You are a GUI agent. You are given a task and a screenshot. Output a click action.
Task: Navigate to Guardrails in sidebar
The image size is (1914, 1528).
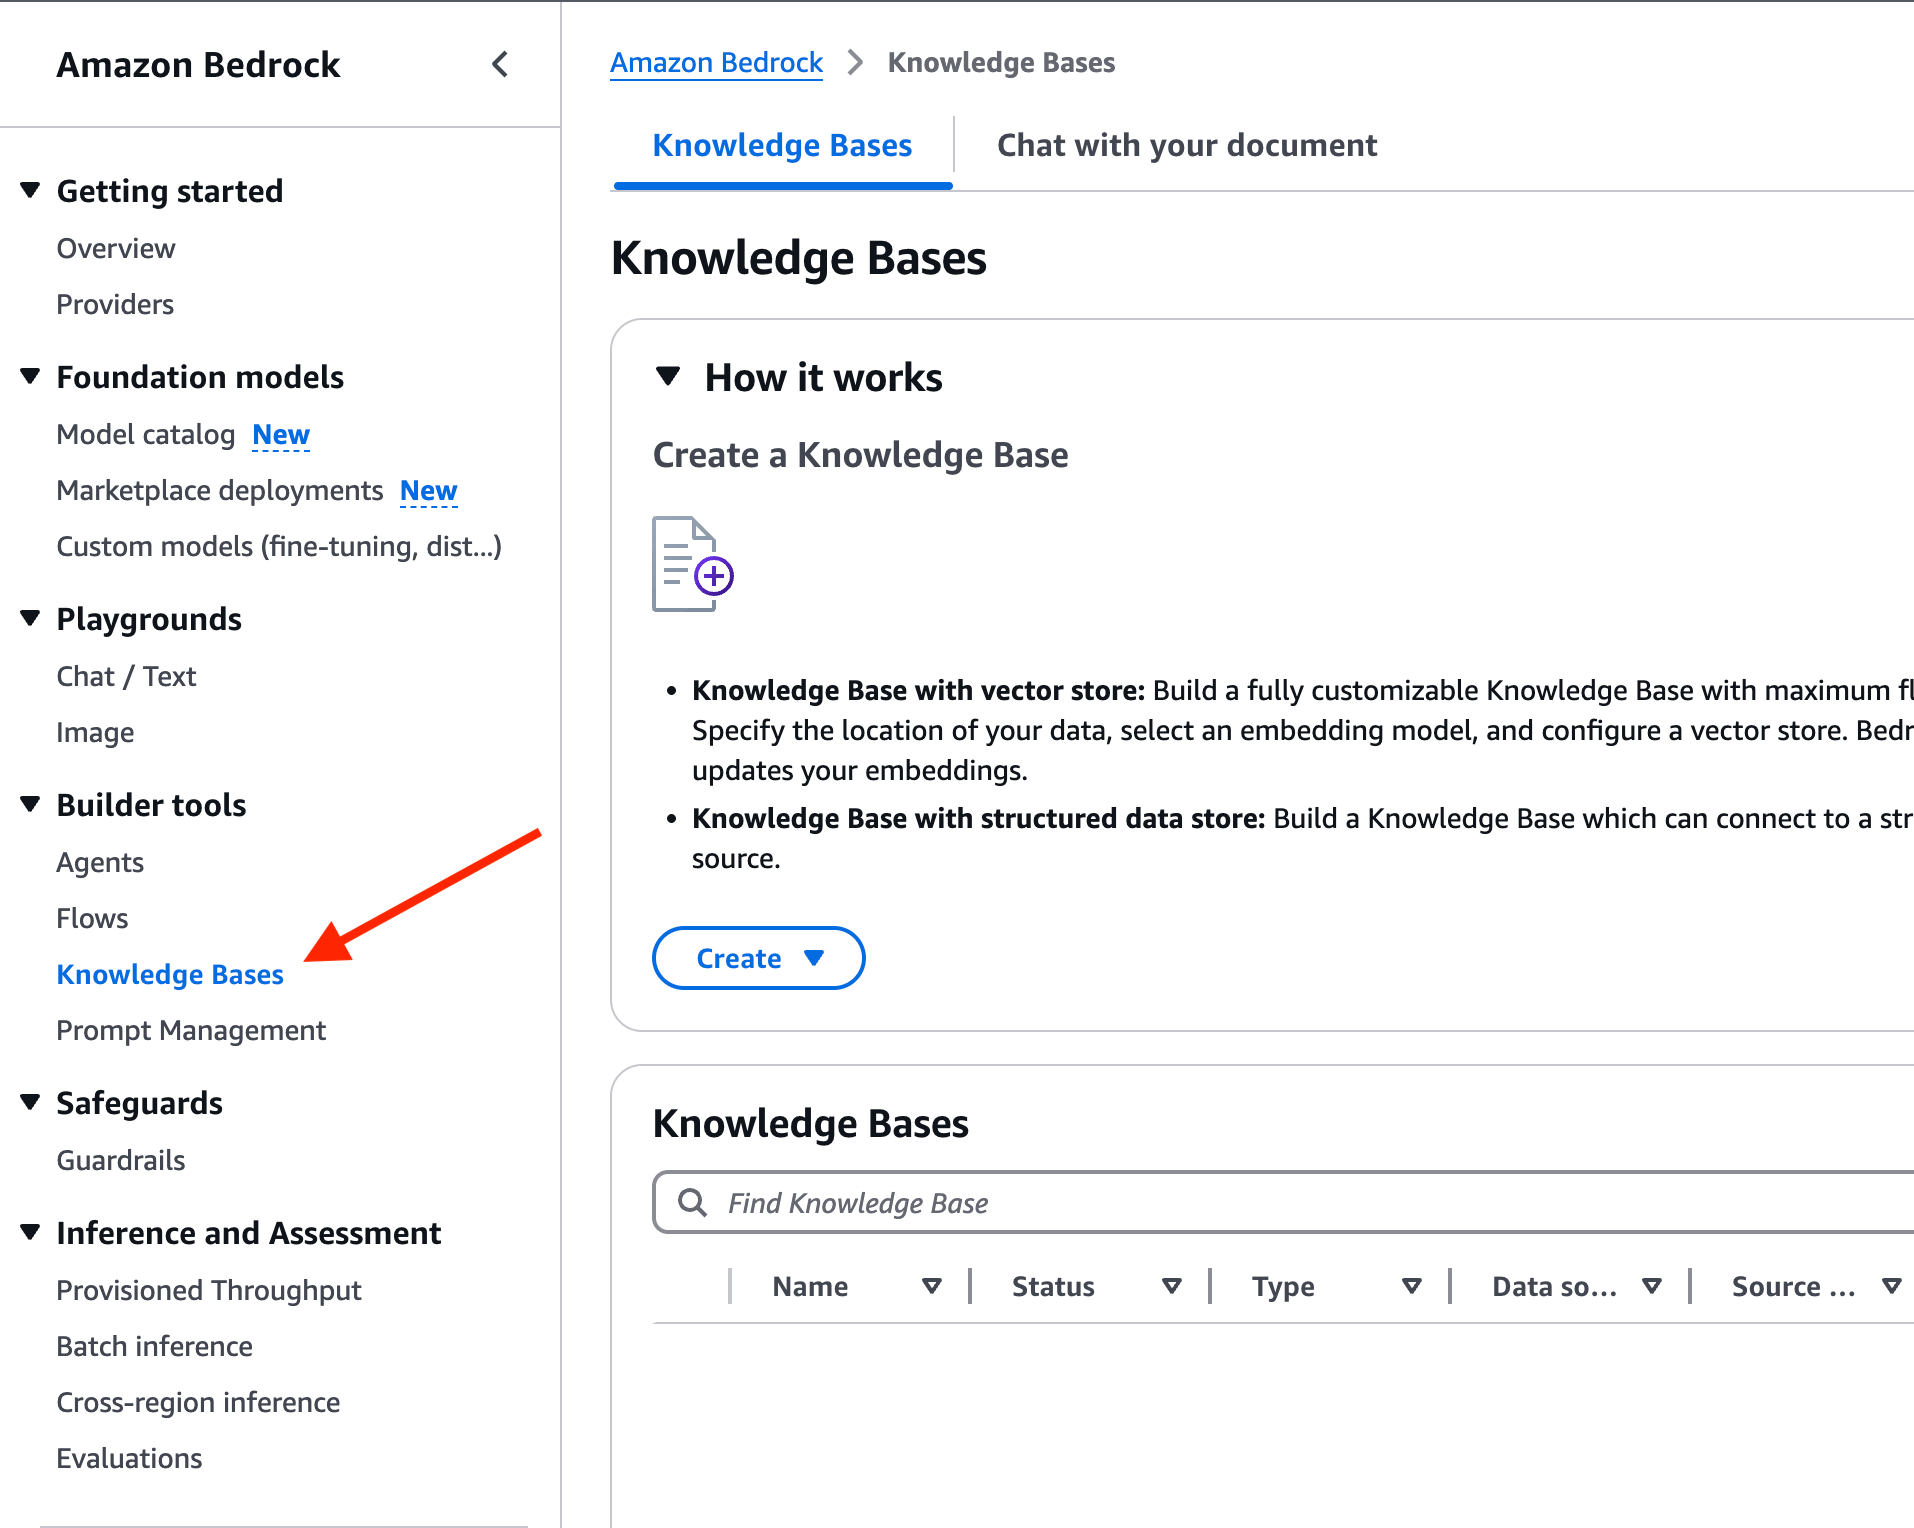pyautogui.click(x=121, y=1160)
